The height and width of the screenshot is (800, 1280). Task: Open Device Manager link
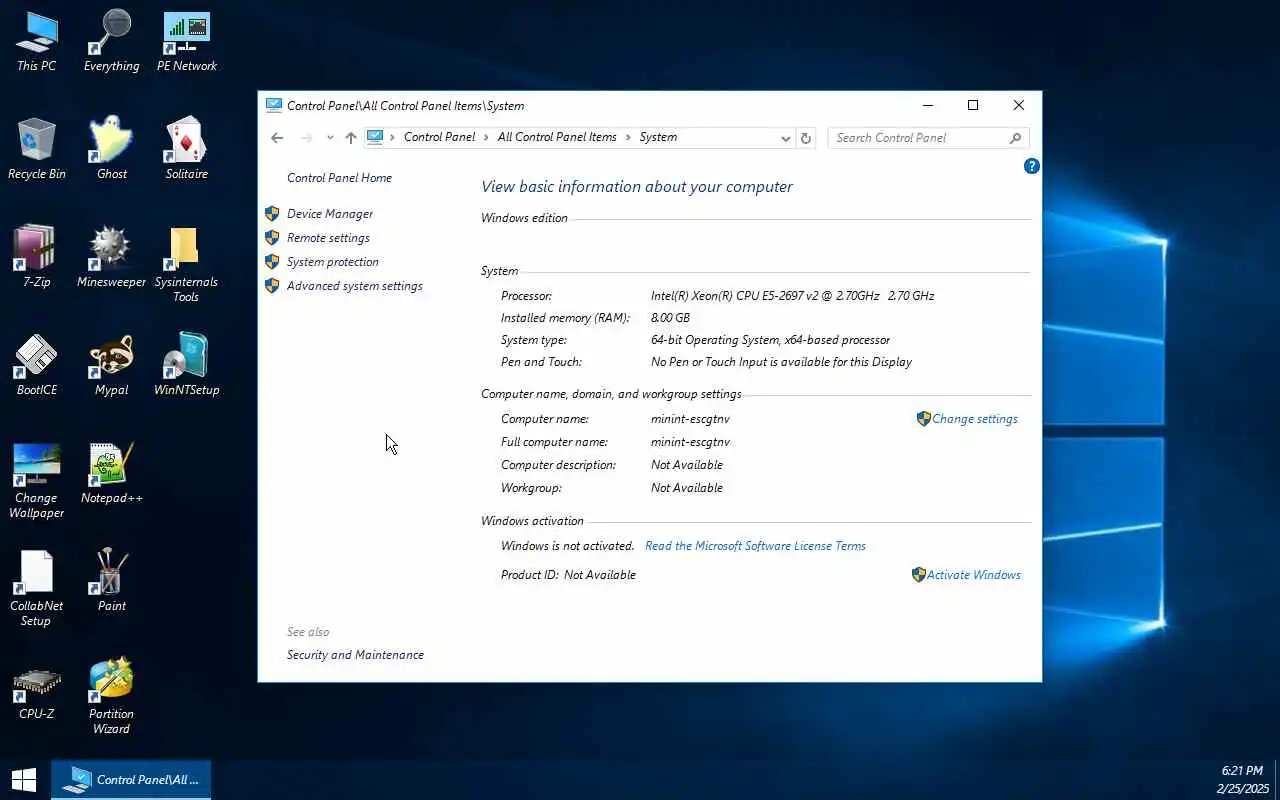330,214
